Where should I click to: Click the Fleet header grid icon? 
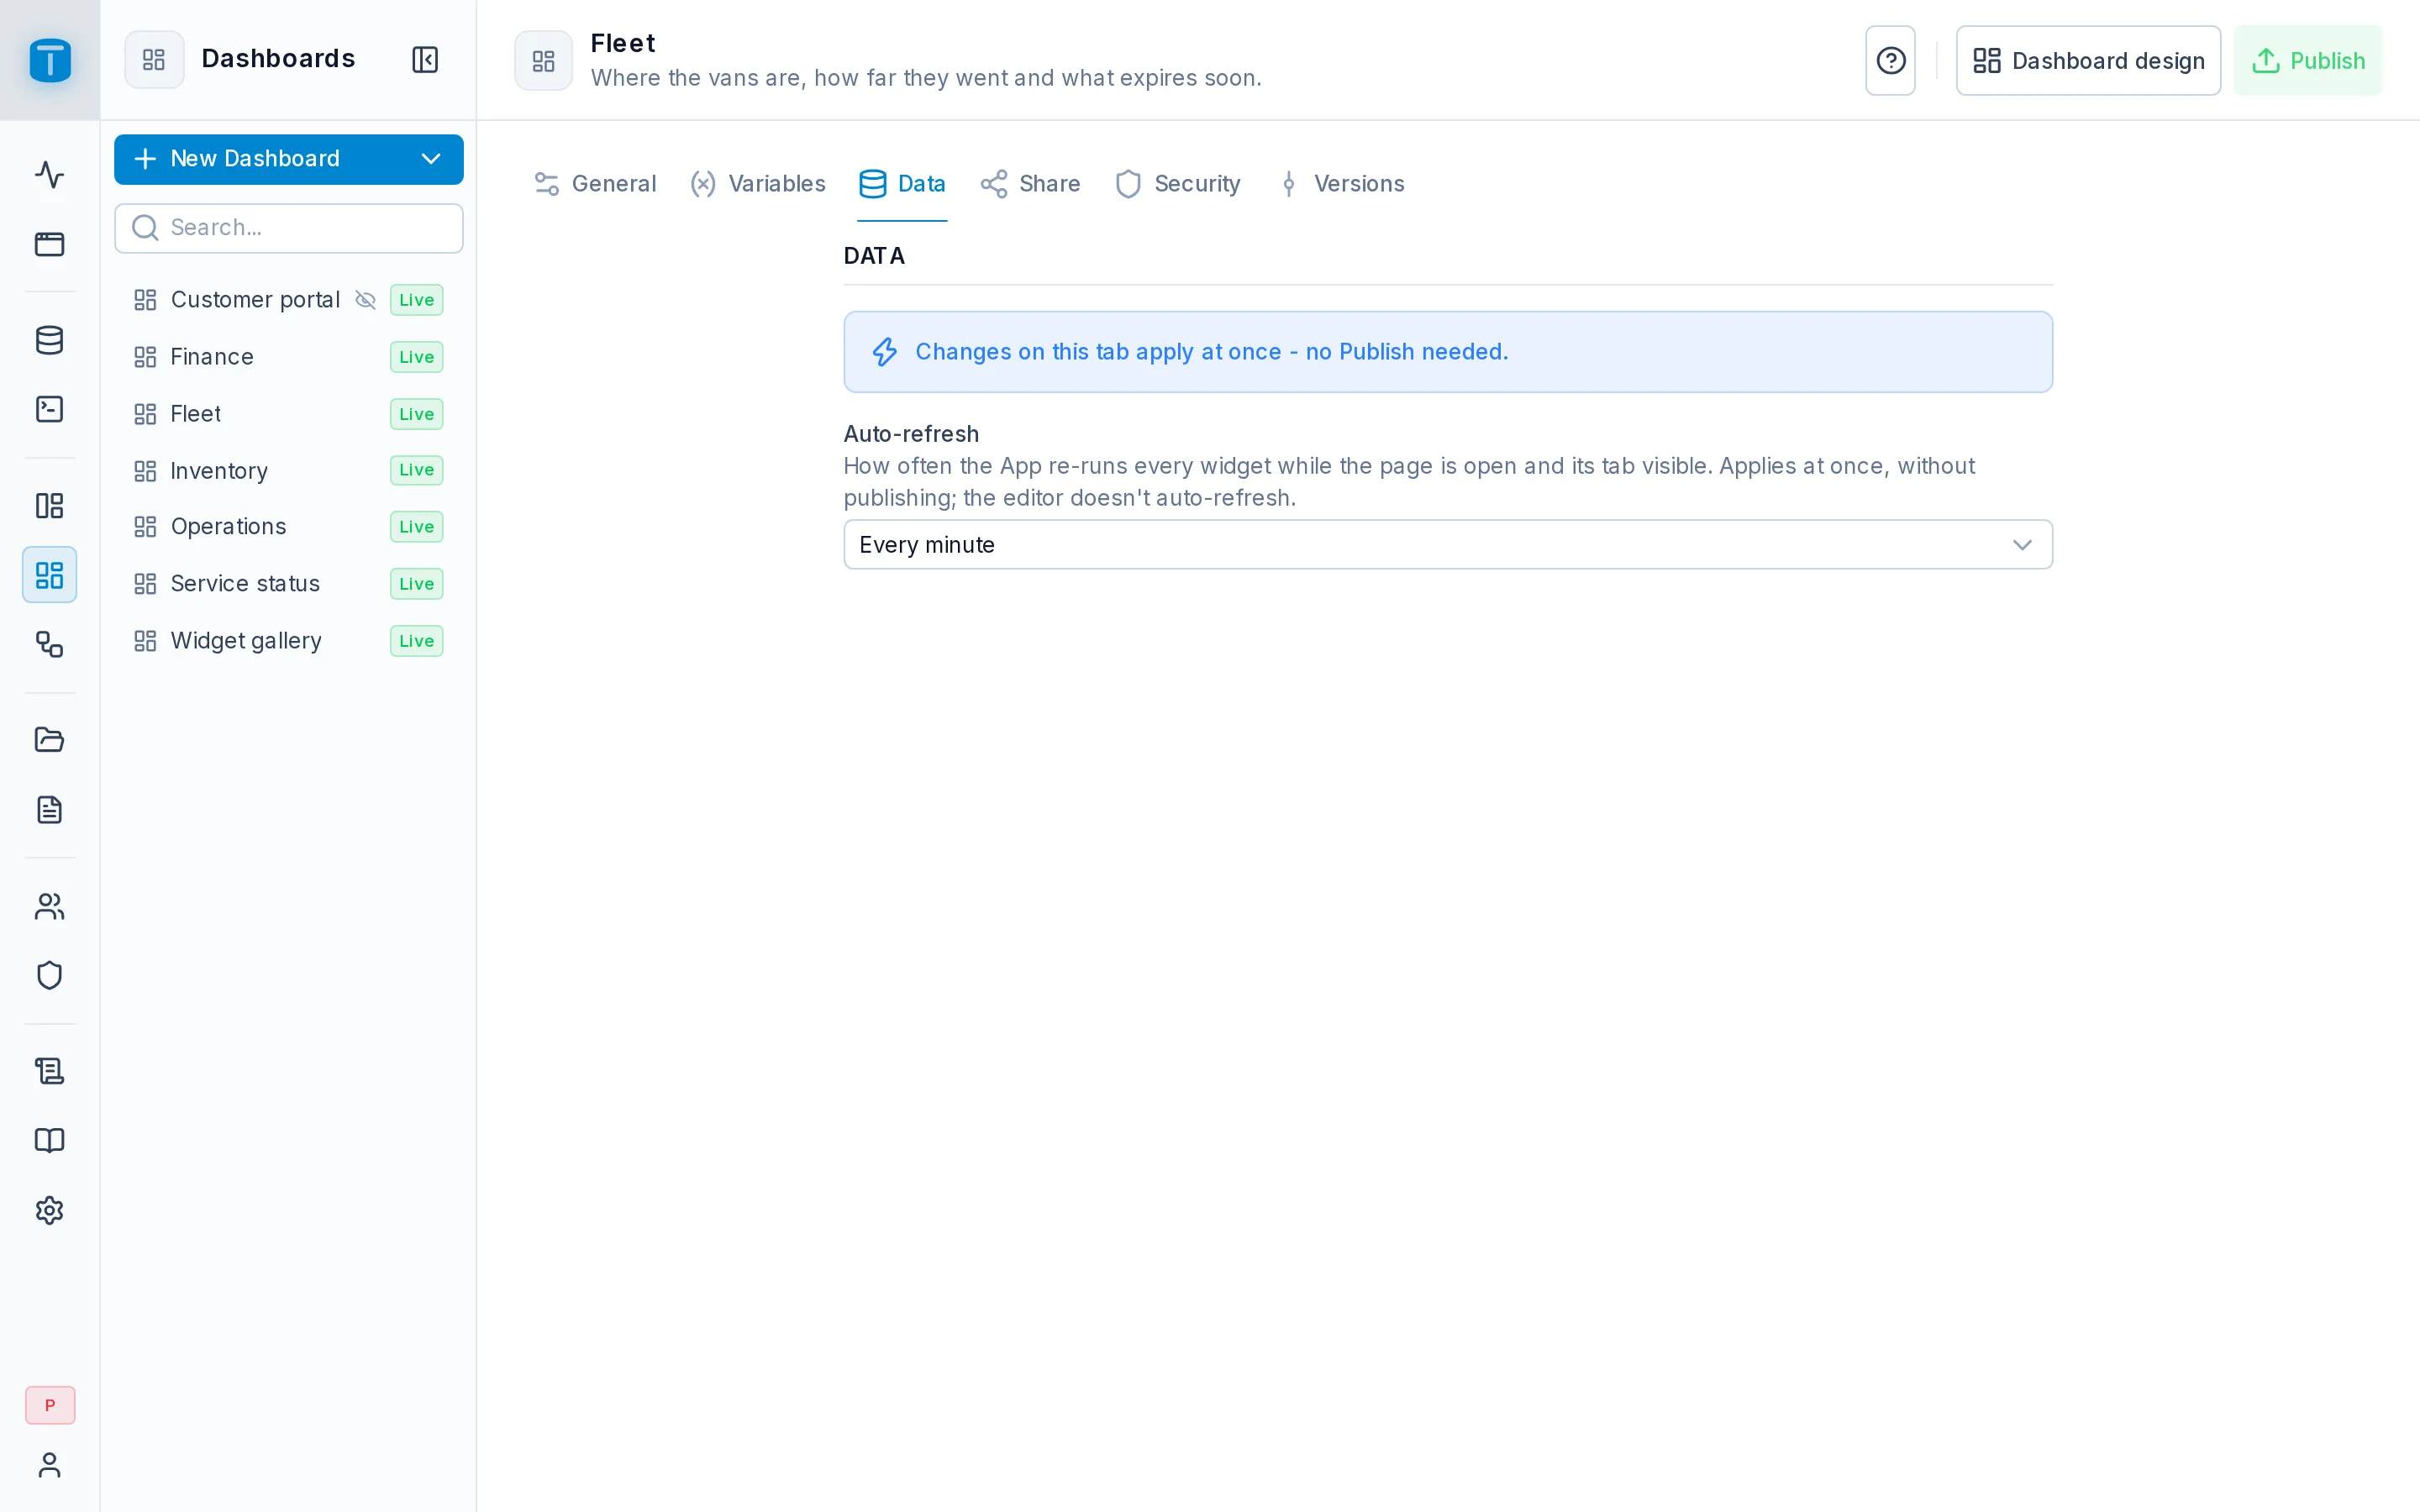(x=543, y=61)
